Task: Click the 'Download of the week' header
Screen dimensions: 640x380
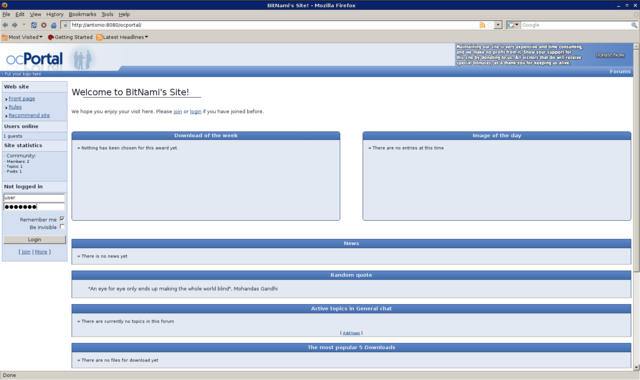Action: pos(206,136)
